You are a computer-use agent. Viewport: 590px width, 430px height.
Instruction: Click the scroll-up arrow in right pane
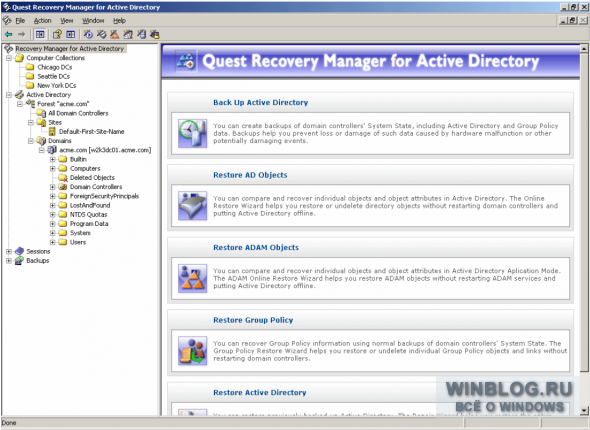click(584, 48)
